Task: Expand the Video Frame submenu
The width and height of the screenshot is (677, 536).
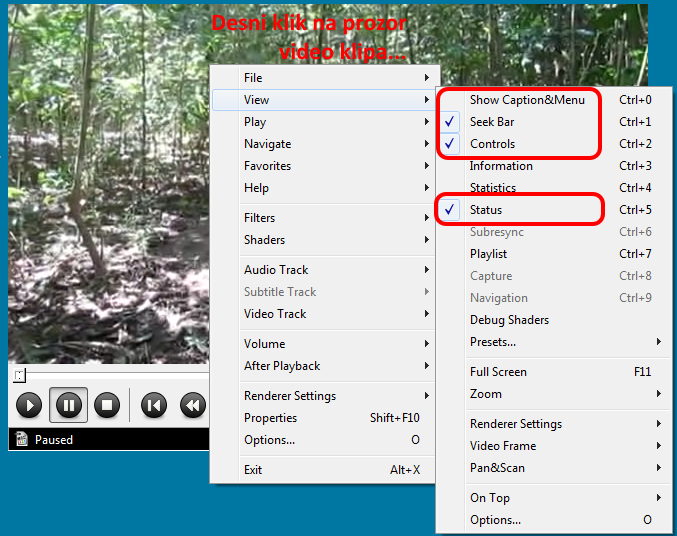Action: [554, 446]
